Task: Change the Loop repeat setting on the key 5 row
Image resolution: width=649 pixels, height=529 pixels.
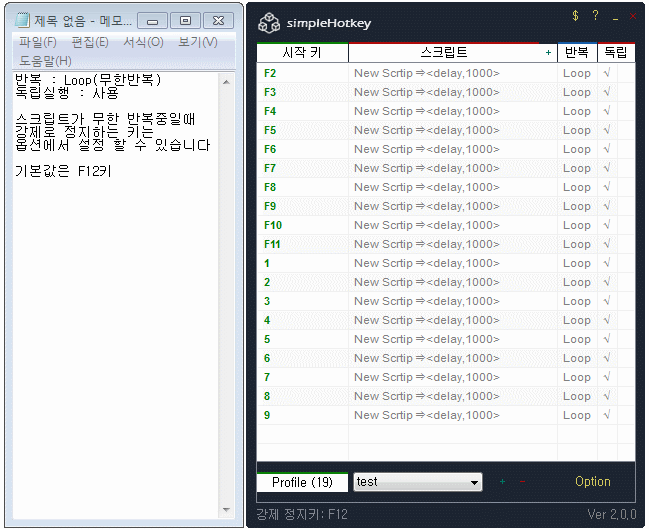Action: click(x=577, y=339)
